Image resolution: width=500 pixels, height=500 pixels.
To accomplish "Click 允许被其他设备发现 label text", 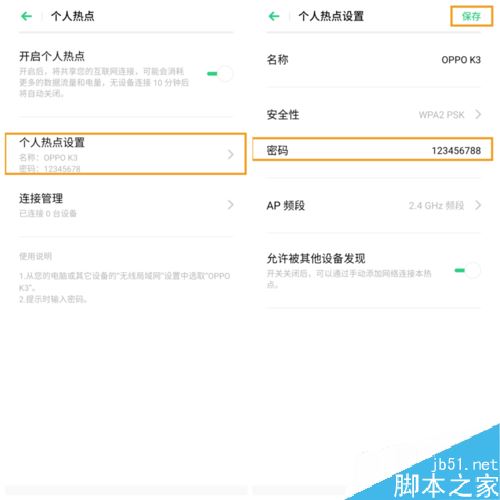I will [x=316, y=258].
